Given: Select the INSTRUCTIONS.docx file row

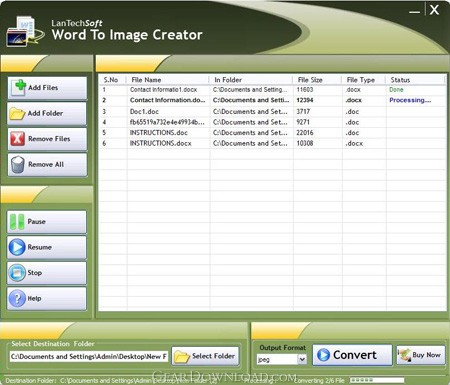Looking at the screenshot, I should (x=272, y=143).
